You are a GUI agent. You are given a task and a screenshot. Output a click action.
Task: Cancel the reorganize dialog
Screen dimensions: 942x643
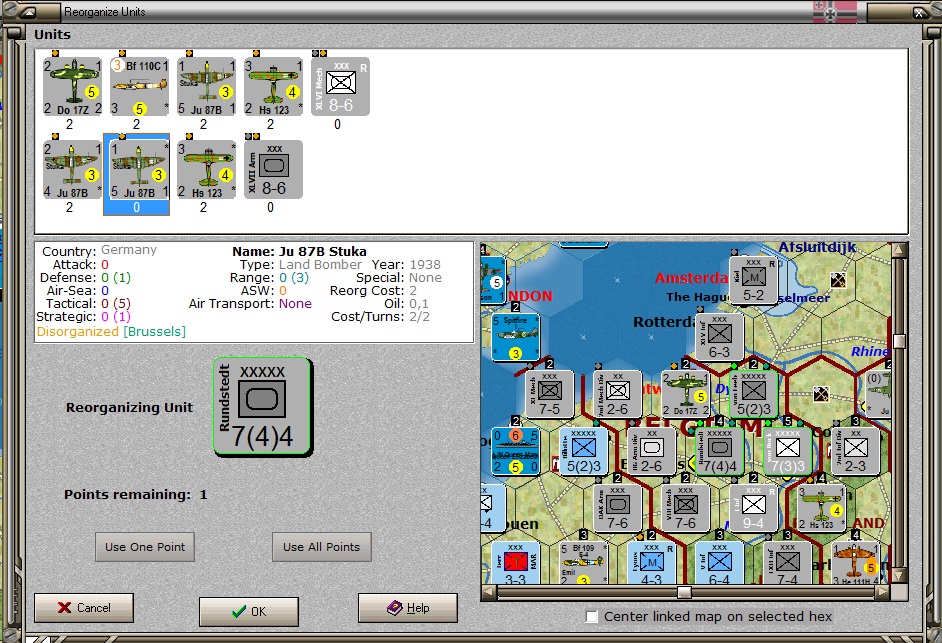click(x=84, y=608)
